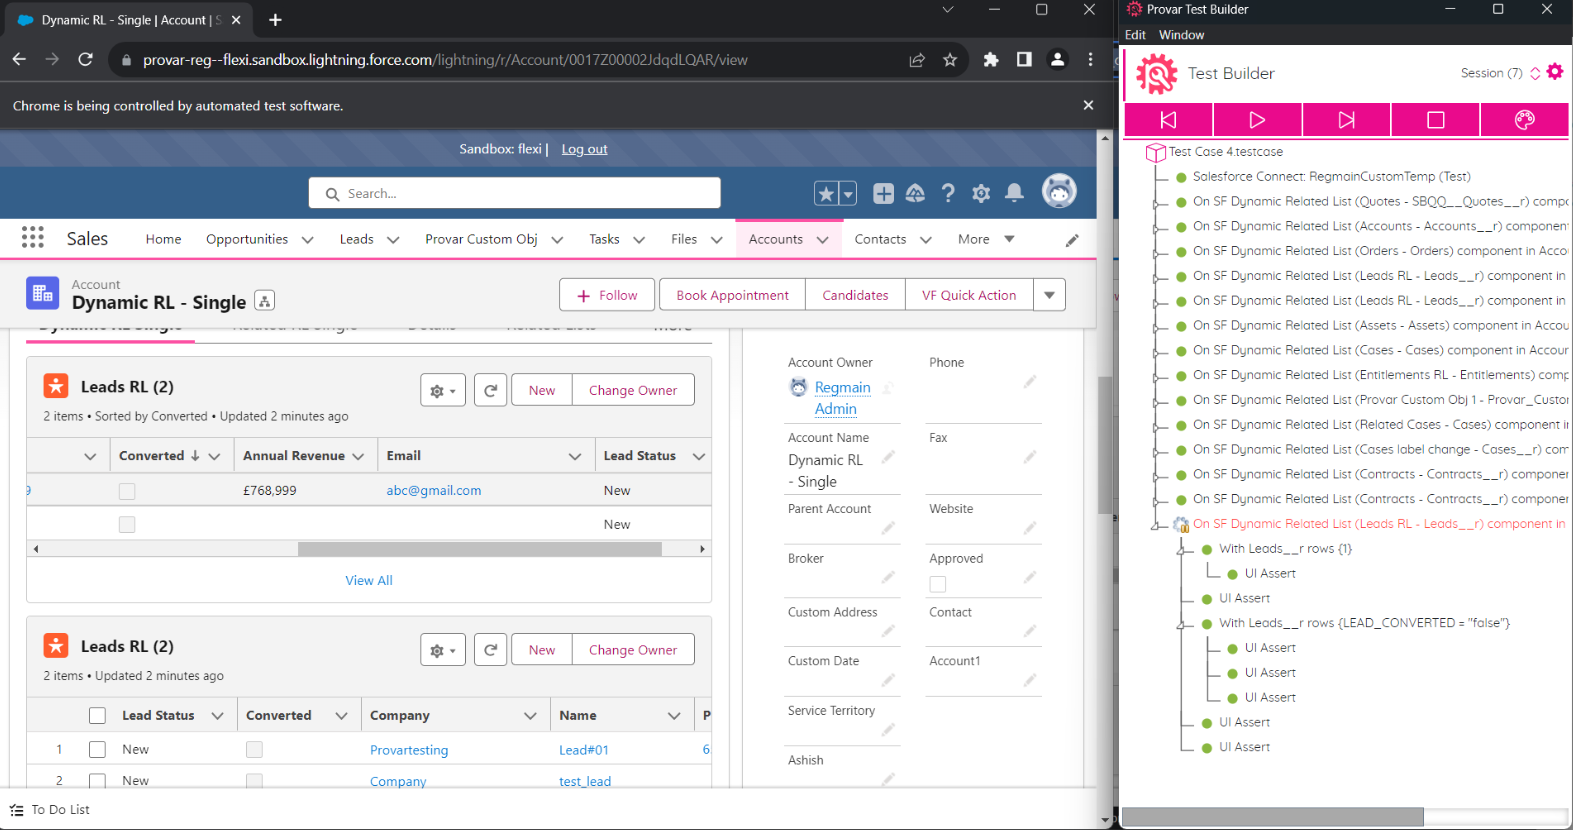Reload the page in Chrome
Image resolution: width=1573 pixels, height=830 pixels.
86,60
